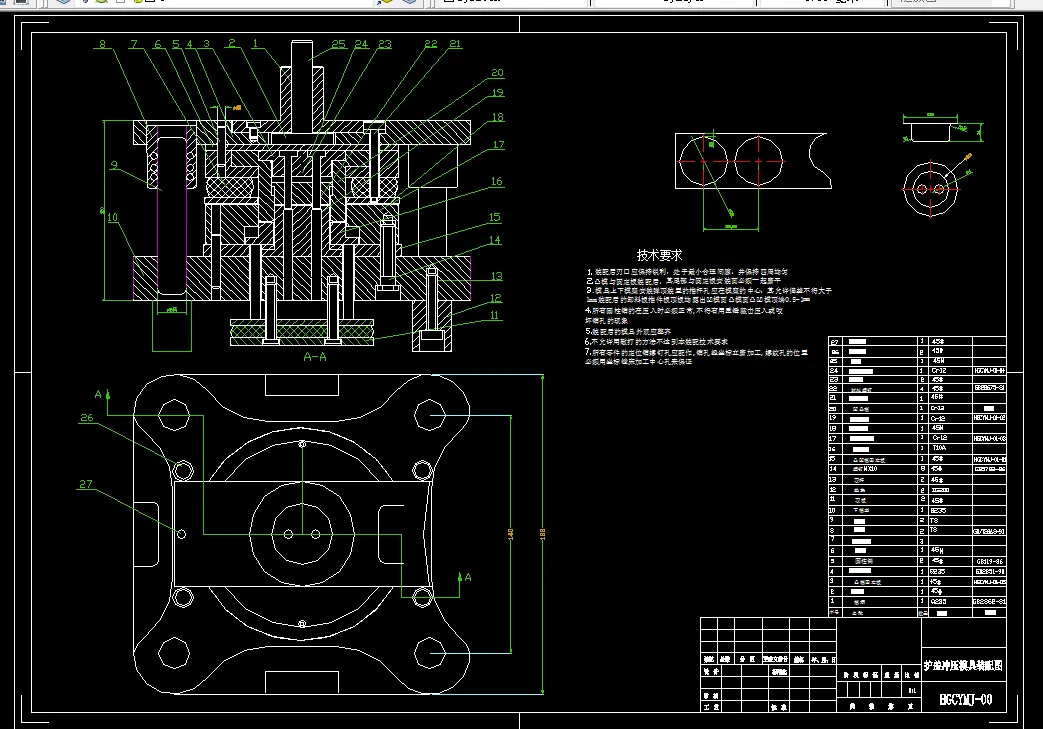
Task: Open the ByLayer linetype dropdown
Action: (x=673, y=2)
